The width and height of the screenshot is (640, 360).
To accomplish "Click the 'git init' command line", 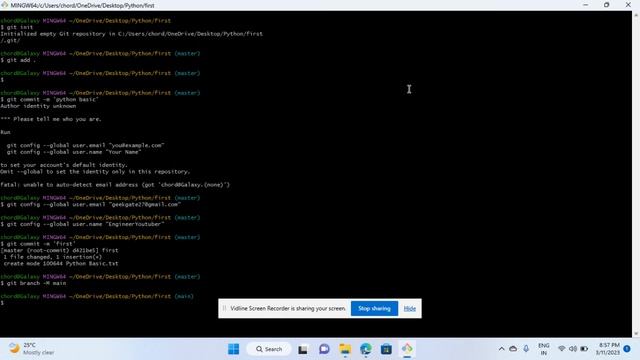I will (17, 27).
